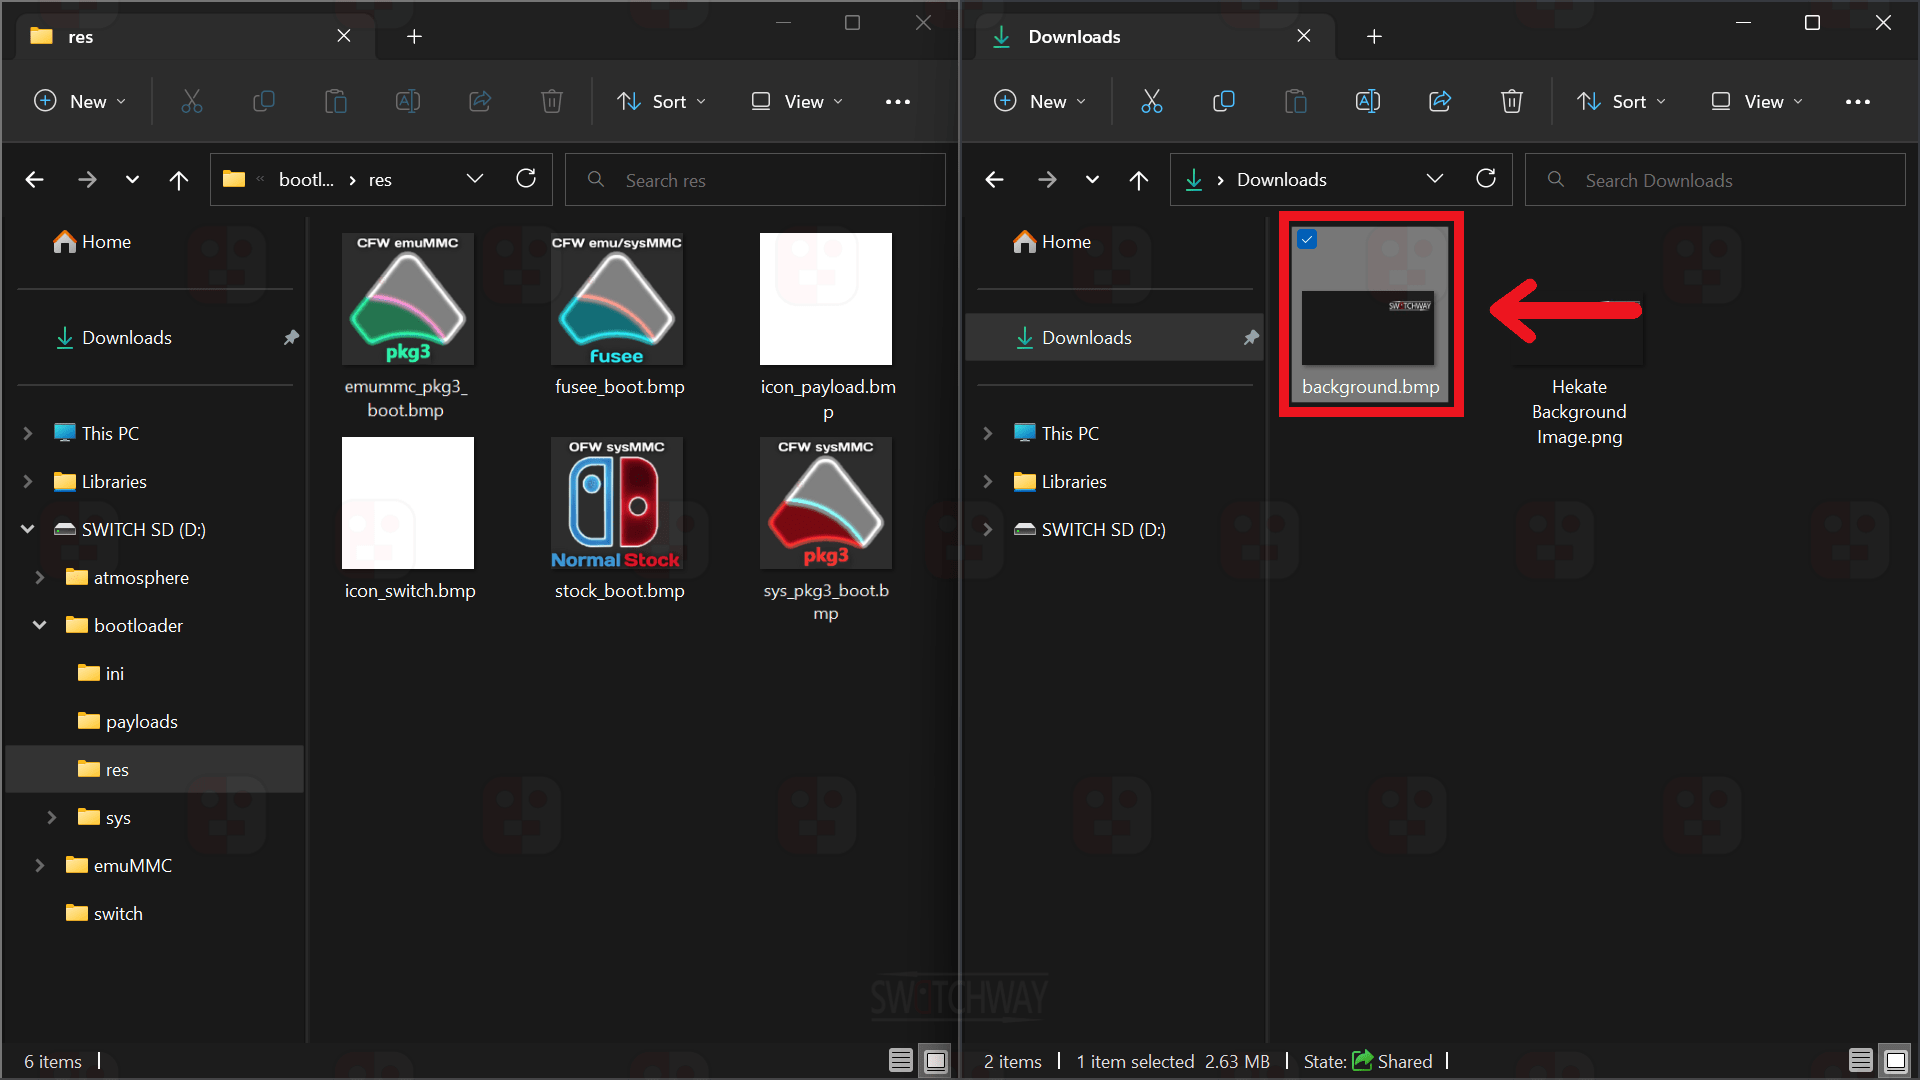
Task: Switch Downloads window to details view layout
Action: pyautogui.click(x=1860, y=1060)
